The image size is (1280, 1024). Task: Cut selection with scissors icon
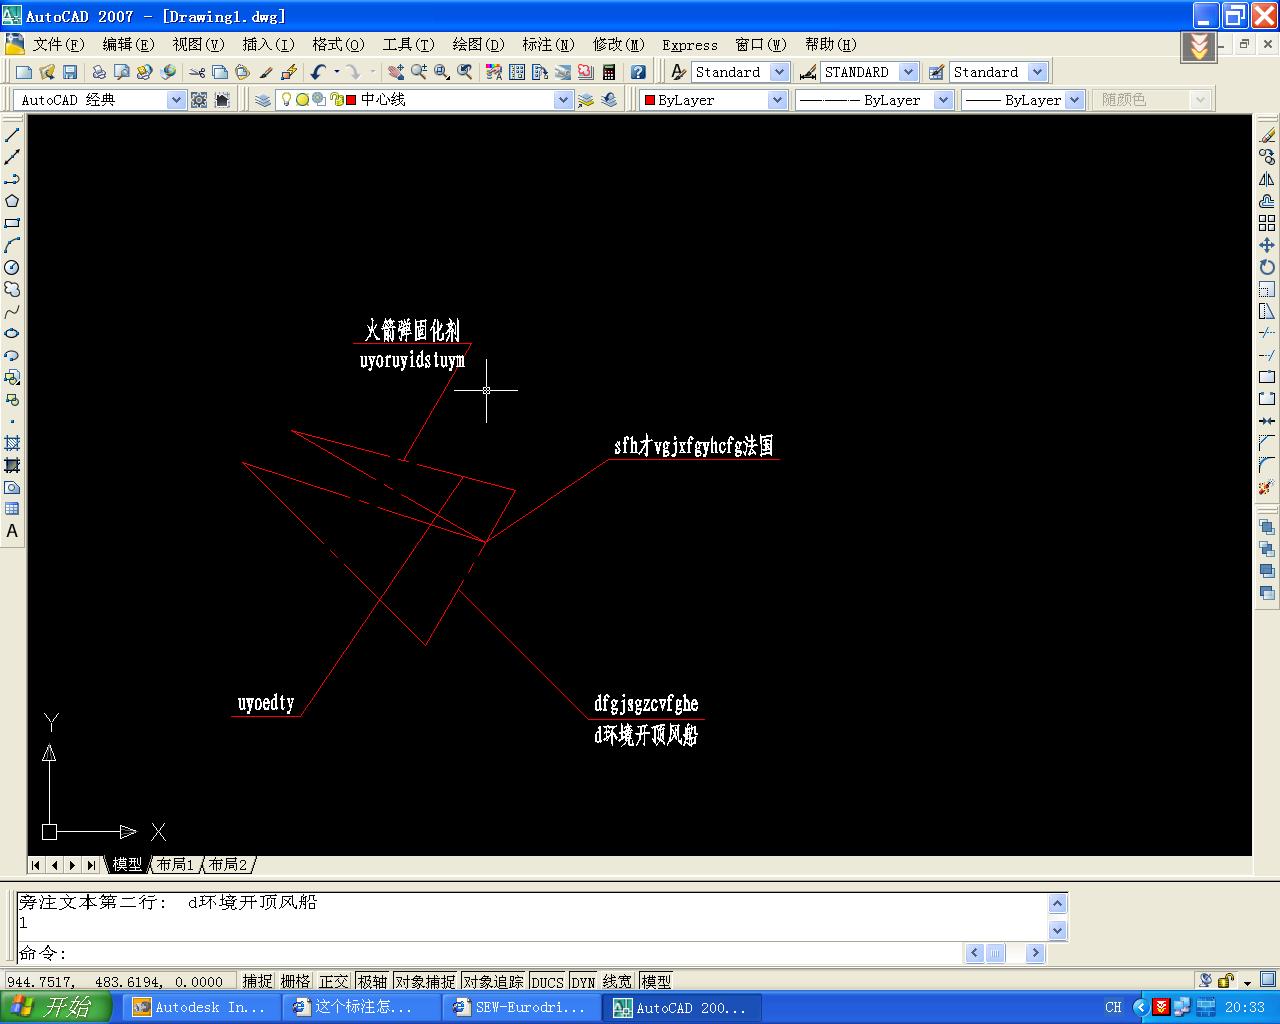[197, 72]
